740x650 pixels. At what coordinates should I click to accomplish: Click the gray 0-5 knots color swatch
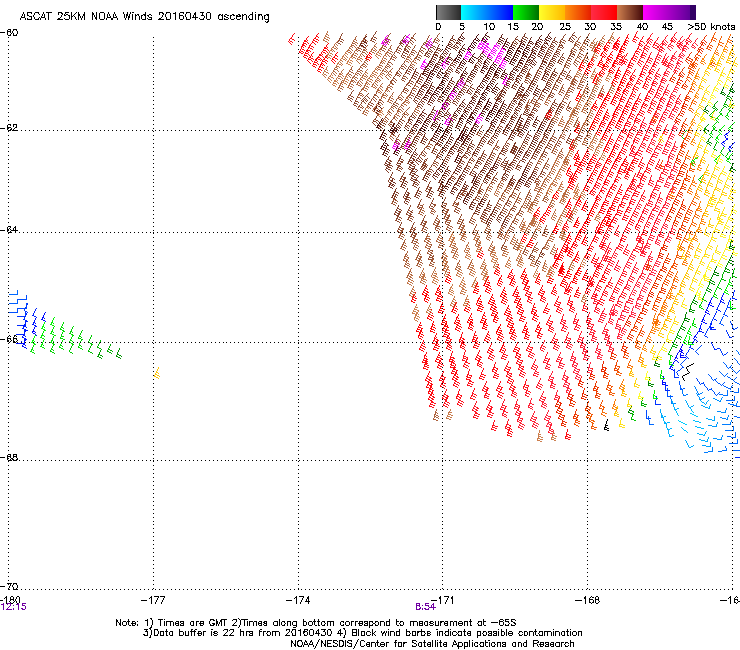448,12
